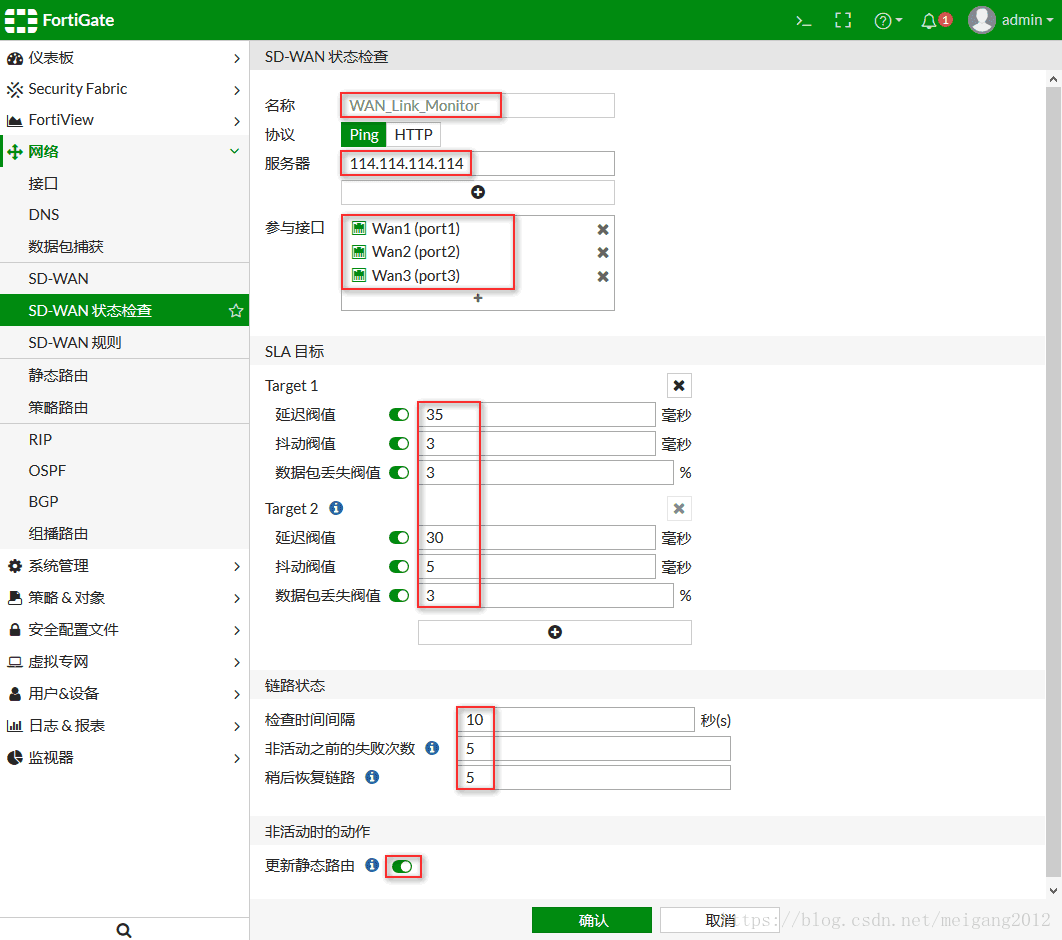Click the Wan2 (port2) interface icon

(359, 252)
